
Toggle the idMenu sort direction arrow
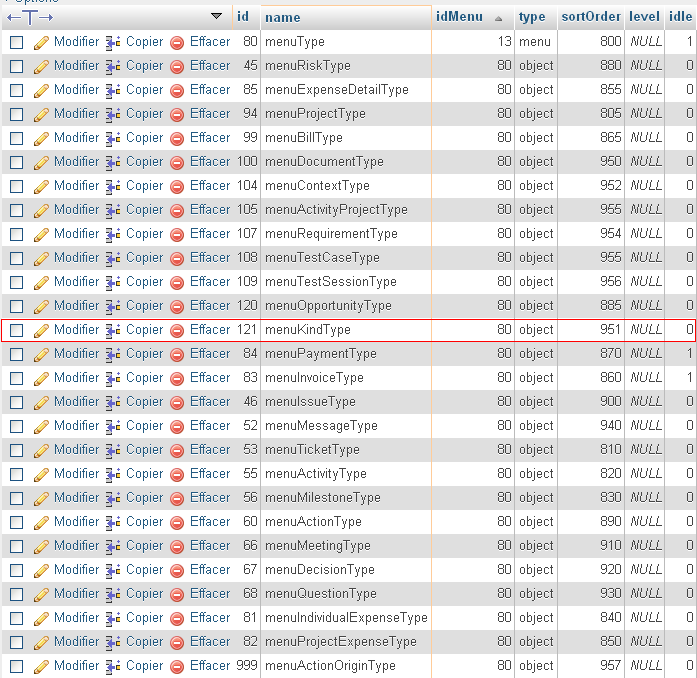click(499, 18)
